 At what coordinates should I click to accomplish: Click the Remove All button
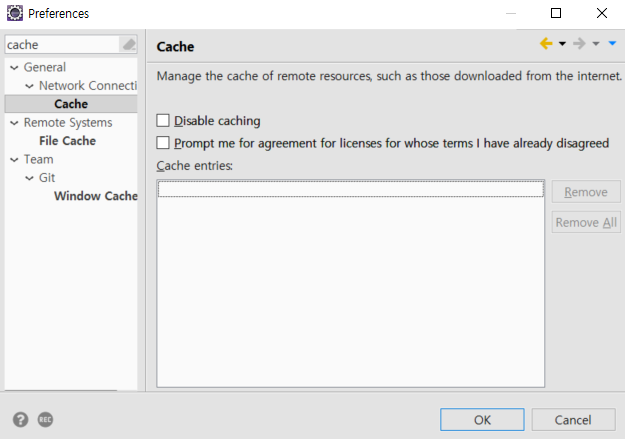click(x=586, y=222)
